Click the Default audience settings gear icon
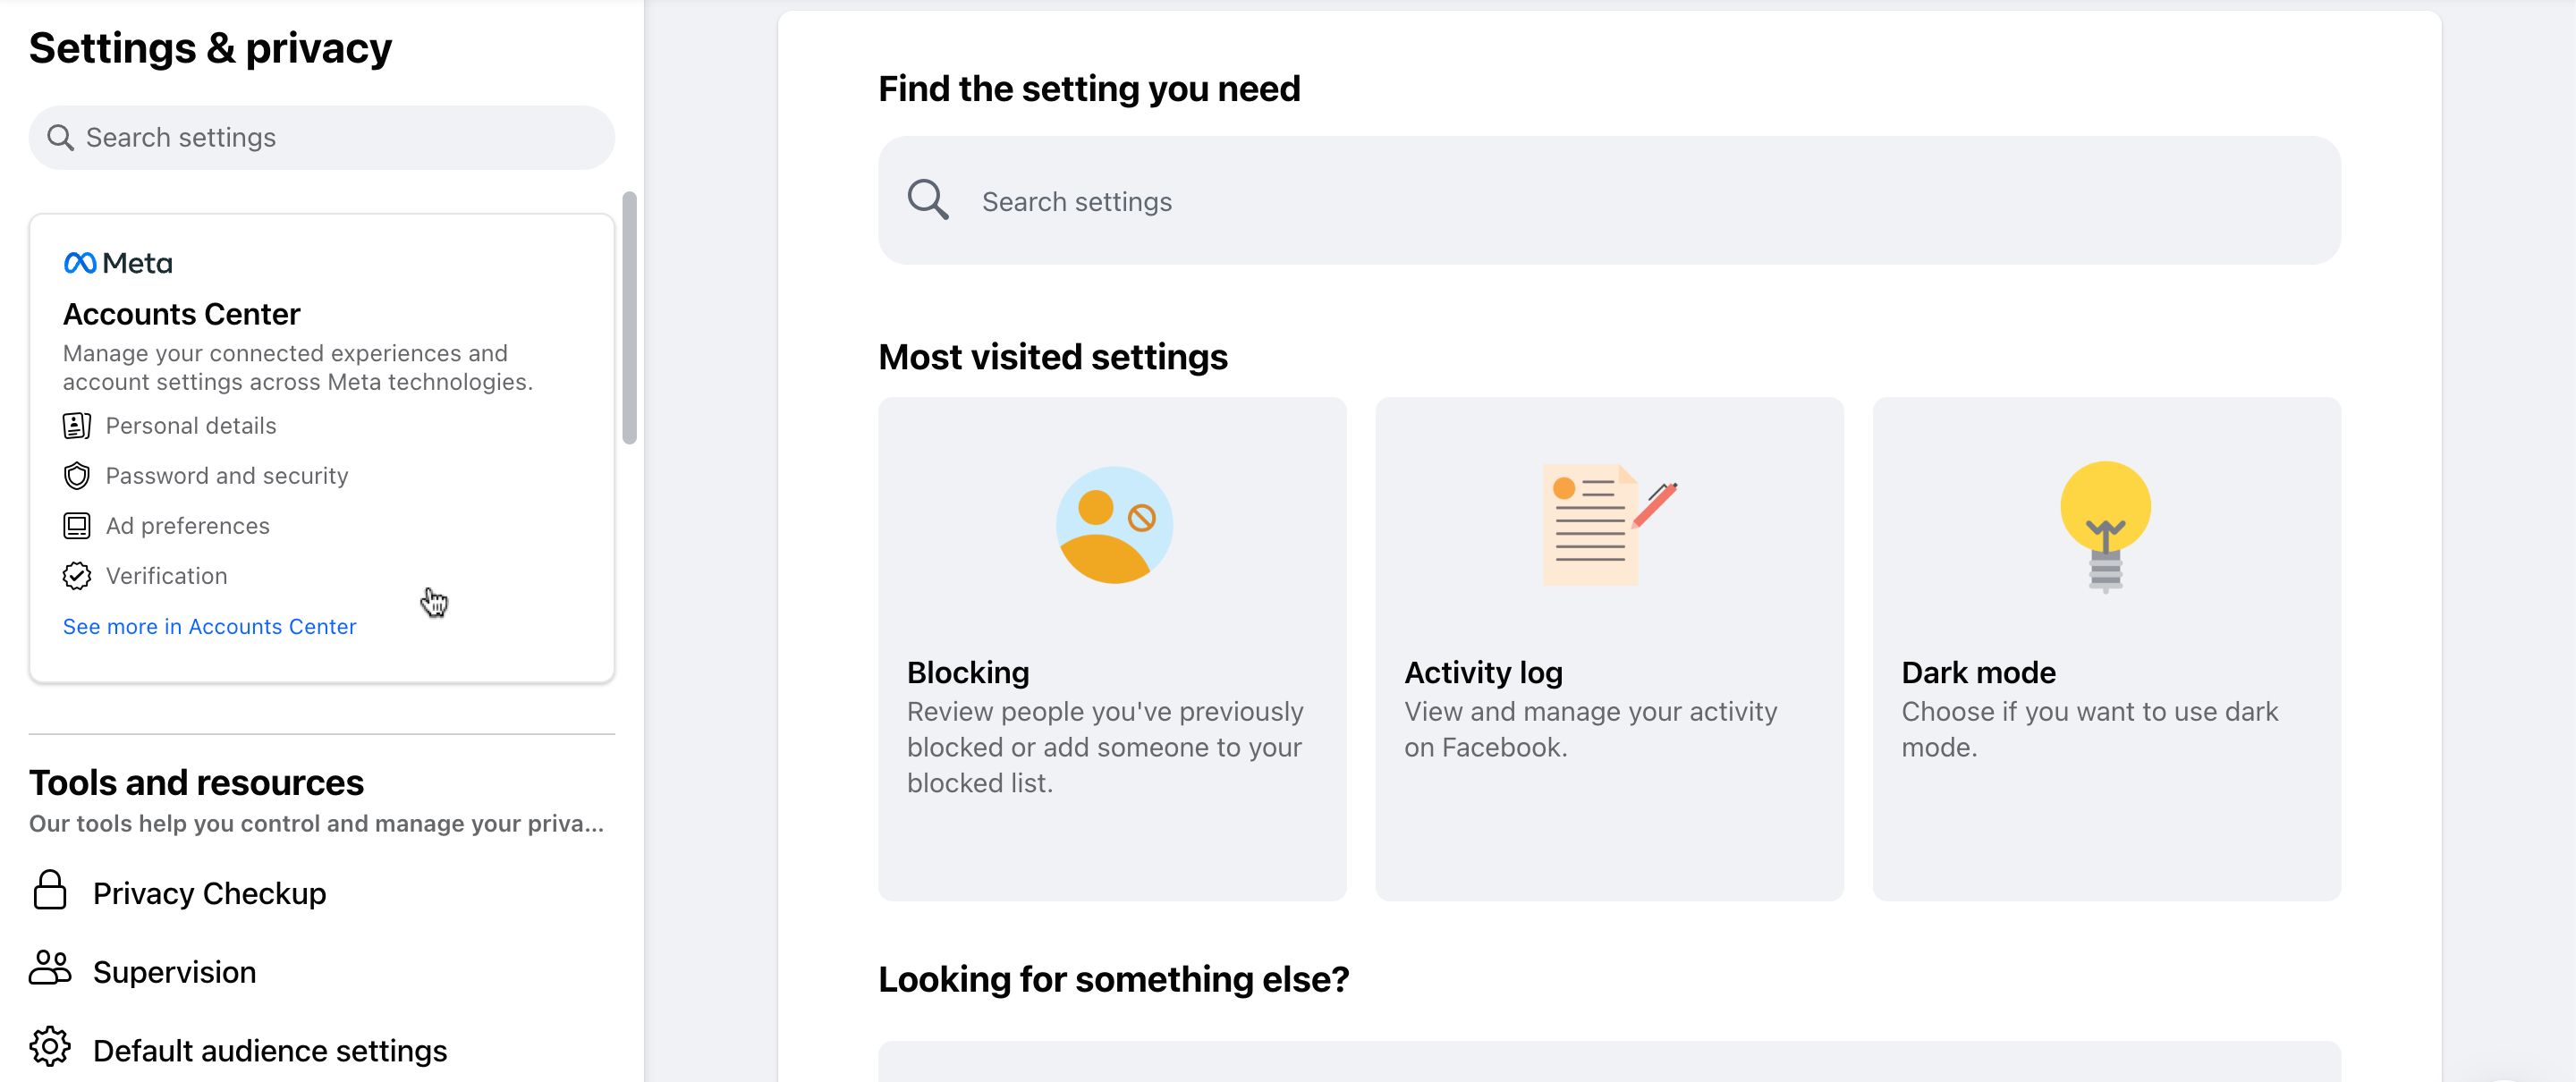This screenshot has width=2576, height=1082. (x=50, y=1049)
